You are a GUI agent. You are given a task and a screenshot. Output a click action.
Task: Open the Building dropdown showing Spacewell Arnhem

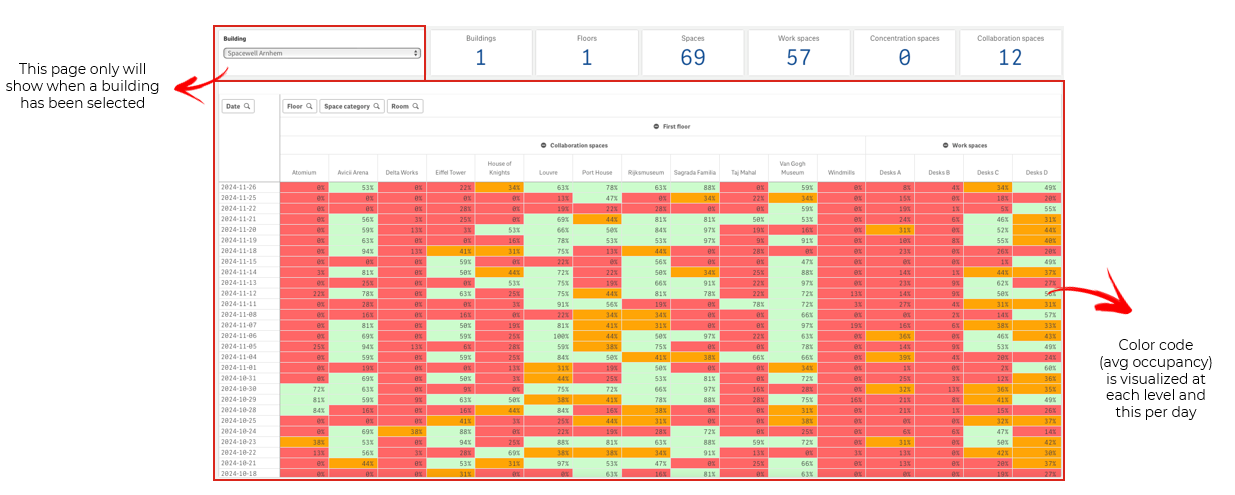[x=322, y=53]
